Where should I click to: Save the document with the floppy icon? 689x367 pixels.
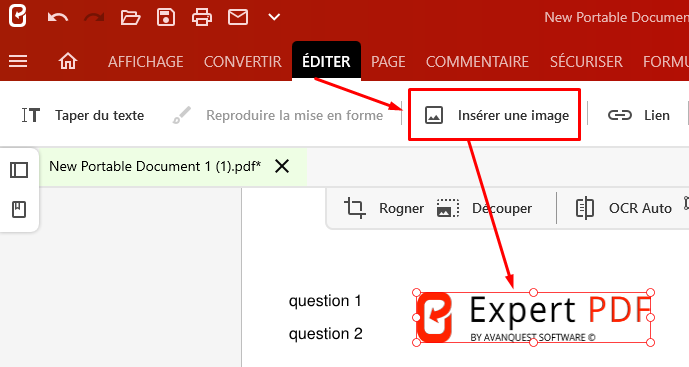166,18
